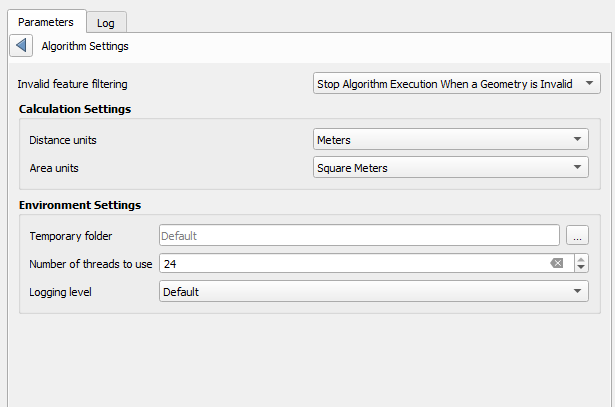
Task: Click the Number of threads value field
Action: click(x=350, y=263)
